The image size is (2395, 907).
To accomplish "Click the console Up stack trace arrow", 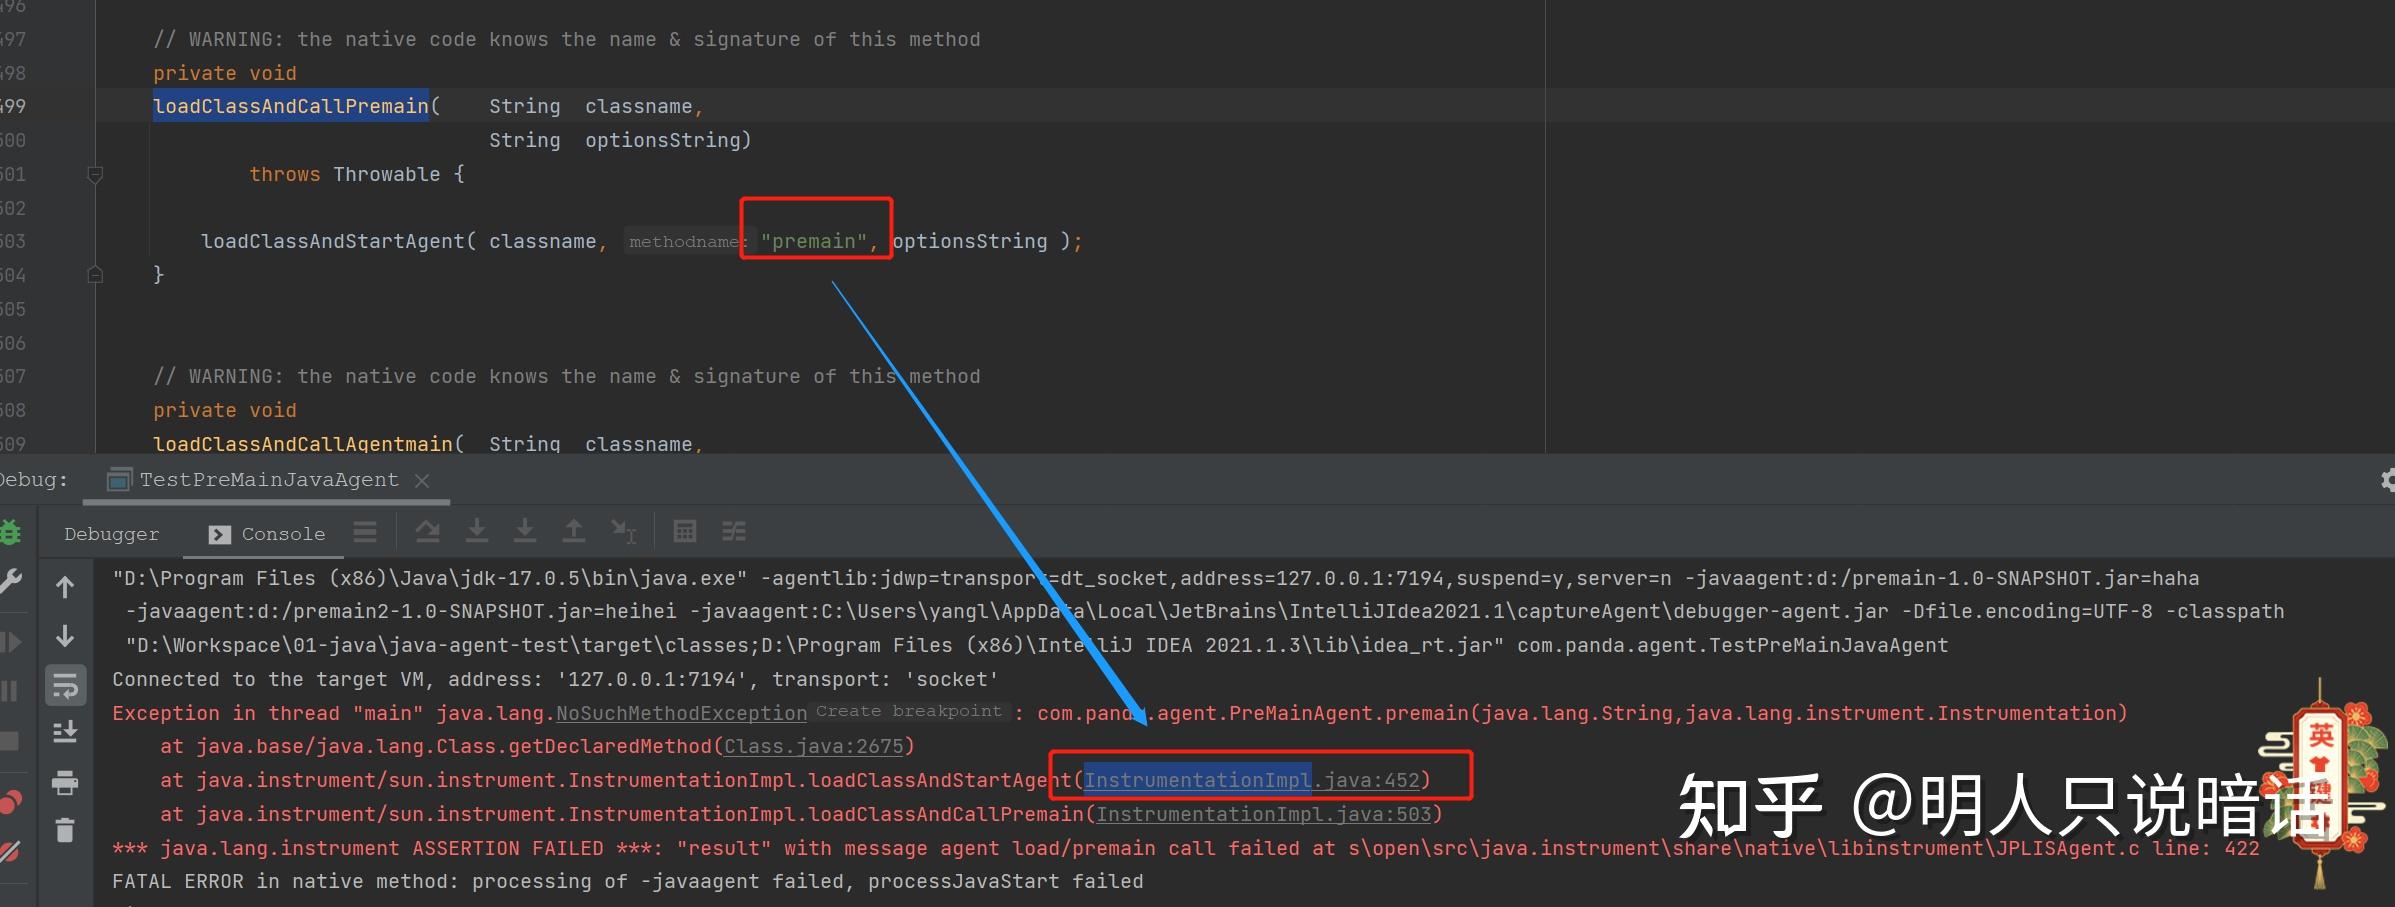I will click(x=65, y=587).
